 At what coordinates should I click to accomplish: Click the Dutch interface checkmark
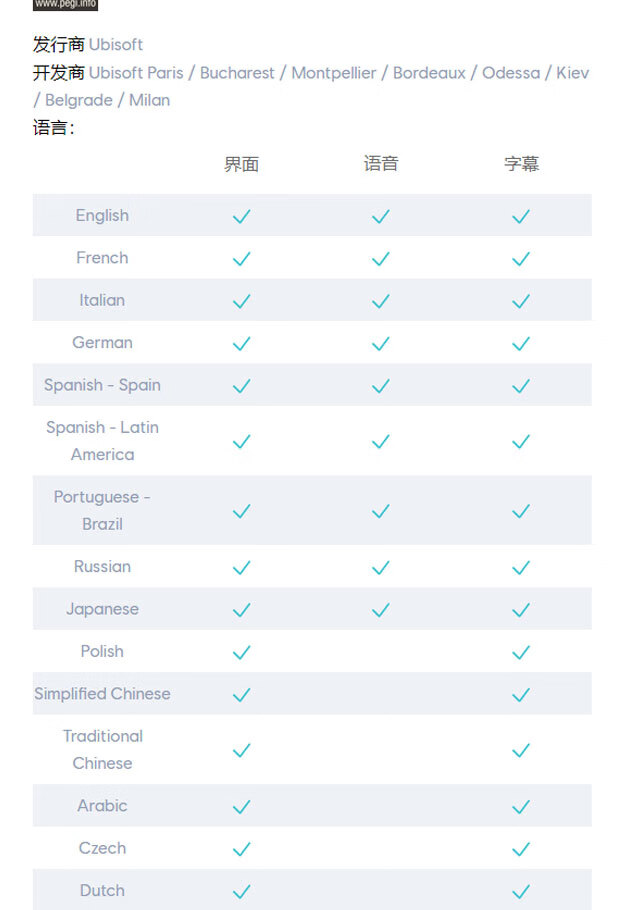coord(241,892)
